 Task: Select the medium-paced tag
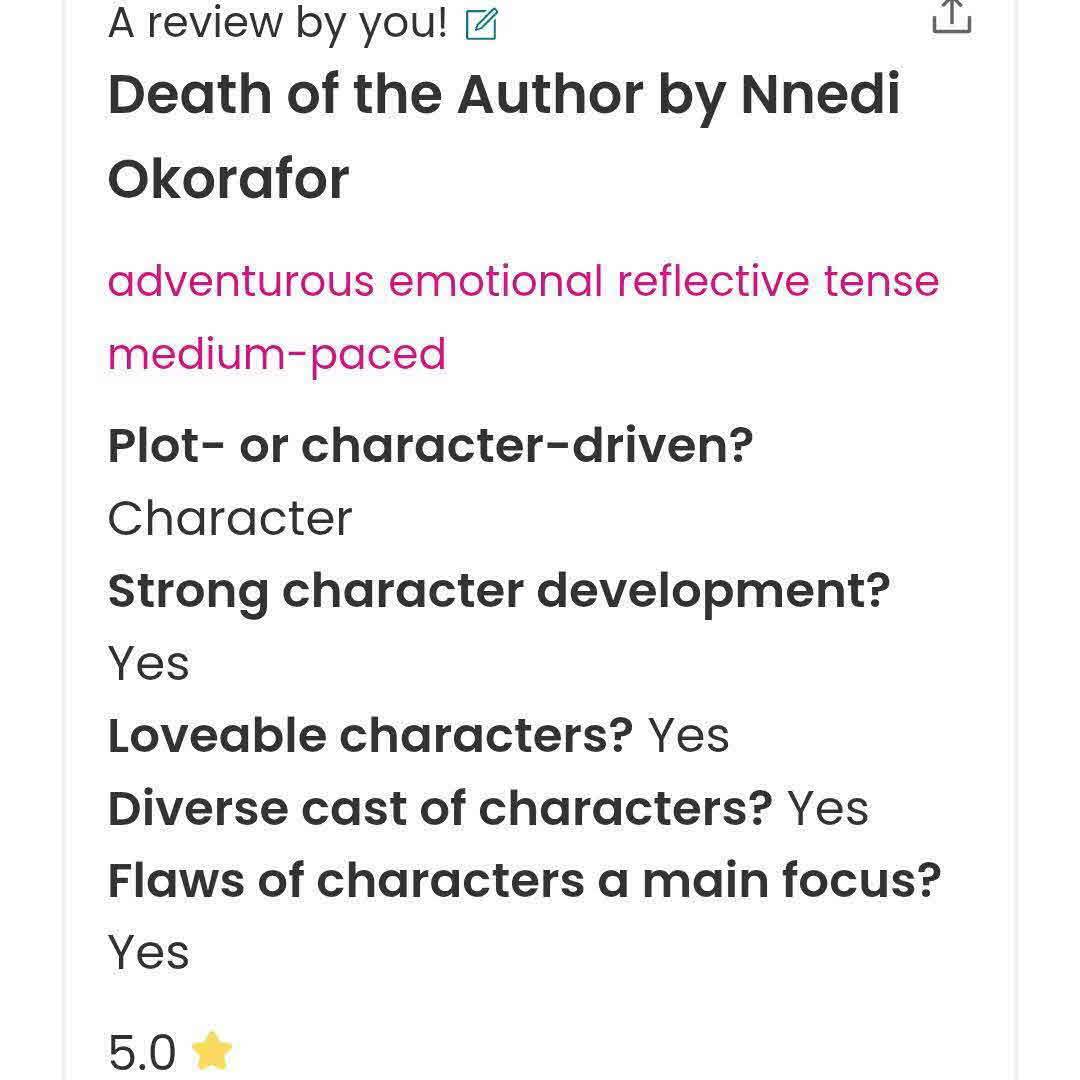pyautogui.click(x=277, y=355)
